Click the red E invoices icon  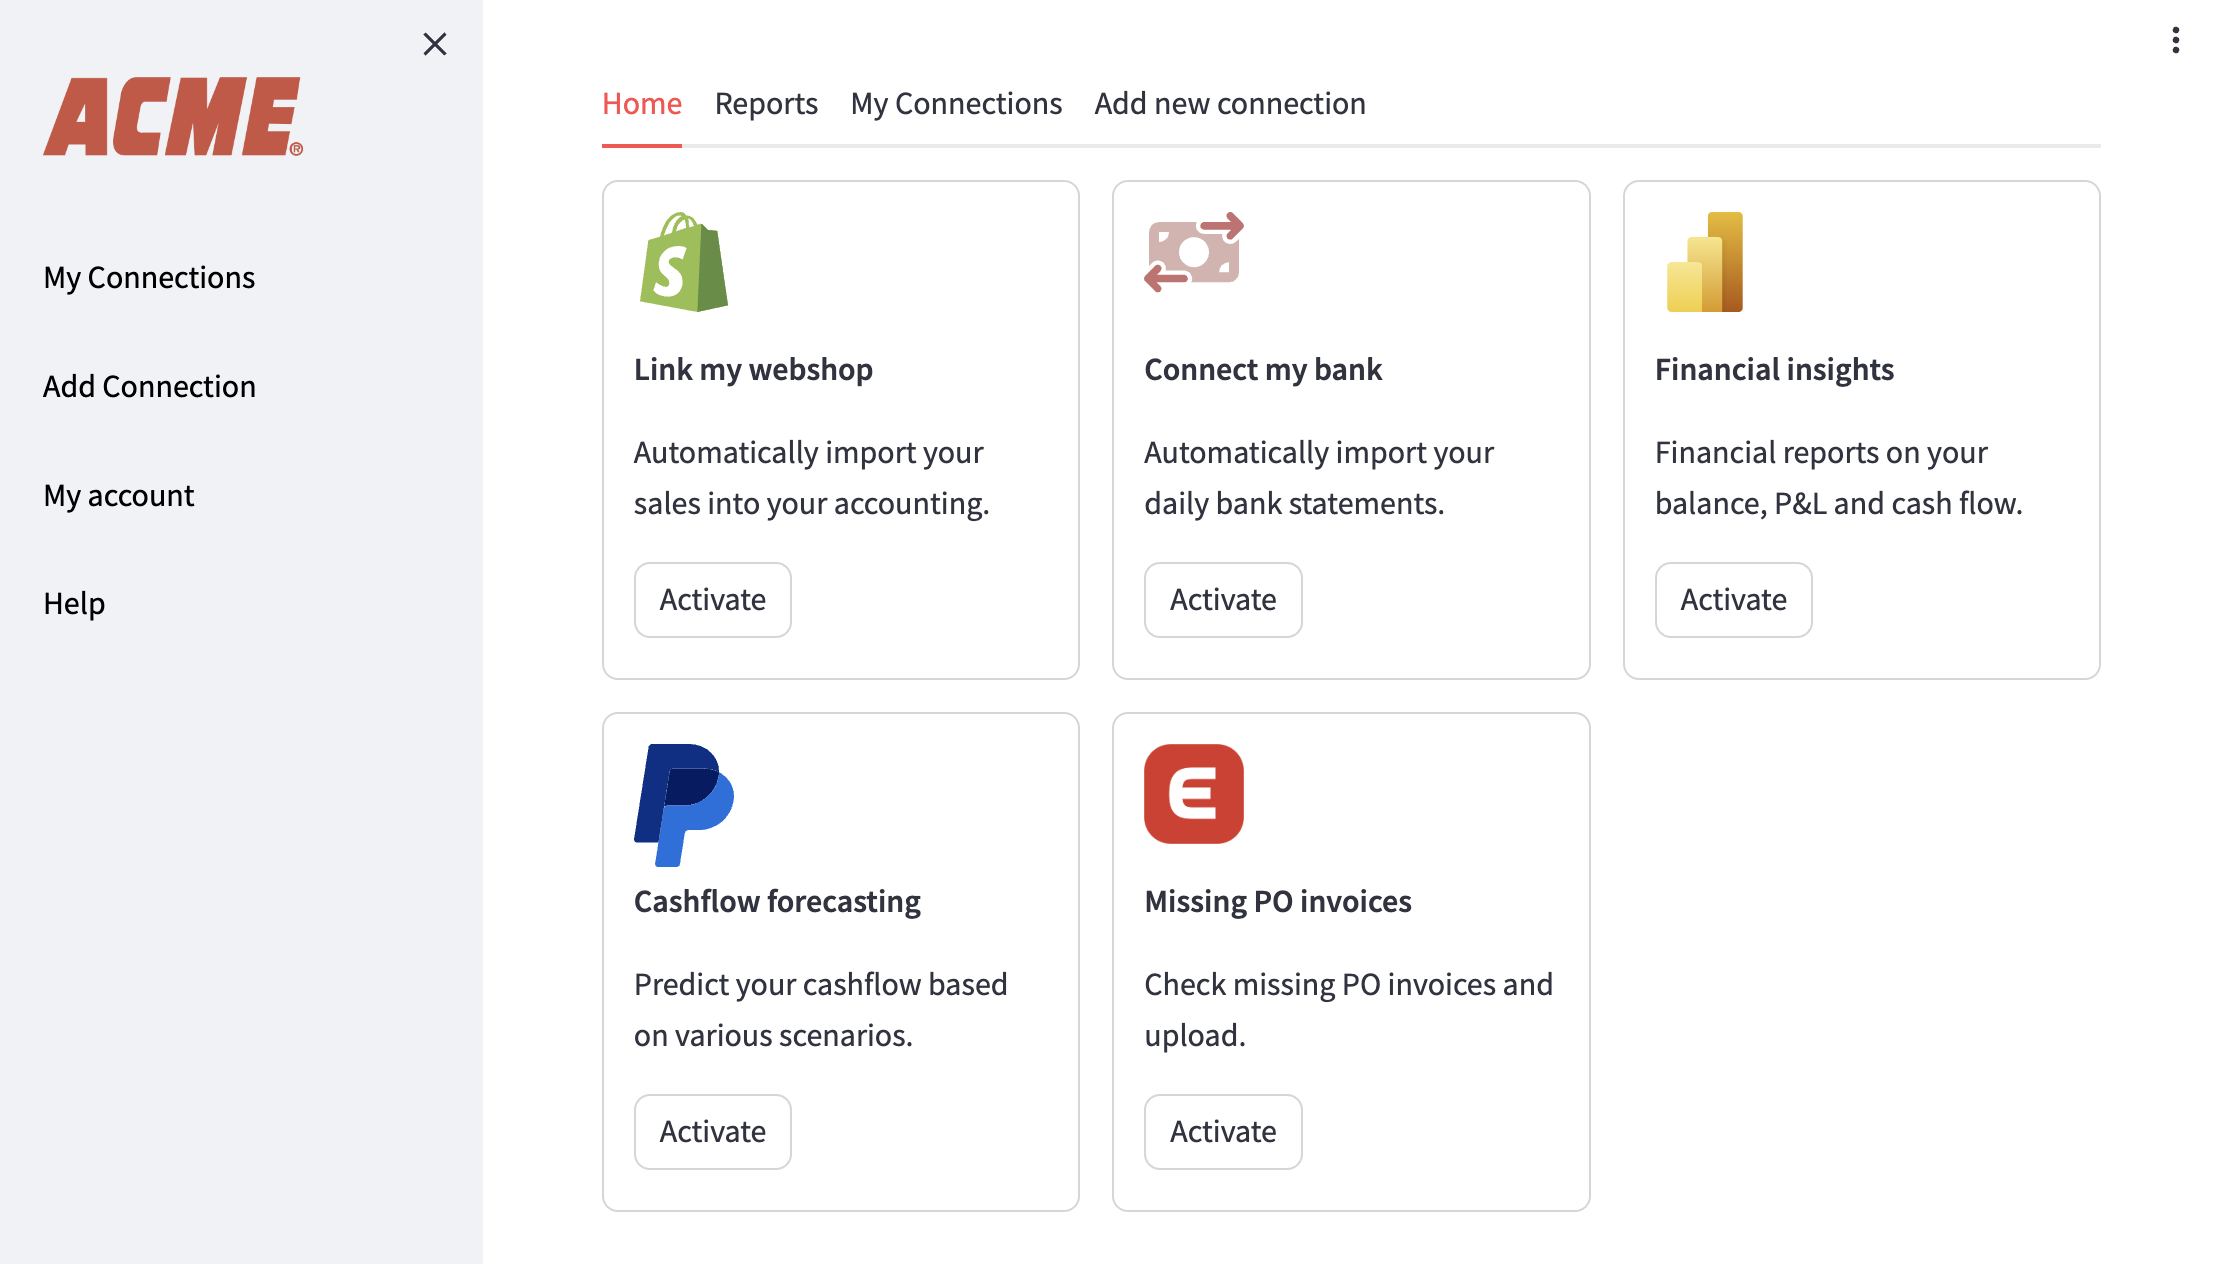click(x=1194, y=794)
